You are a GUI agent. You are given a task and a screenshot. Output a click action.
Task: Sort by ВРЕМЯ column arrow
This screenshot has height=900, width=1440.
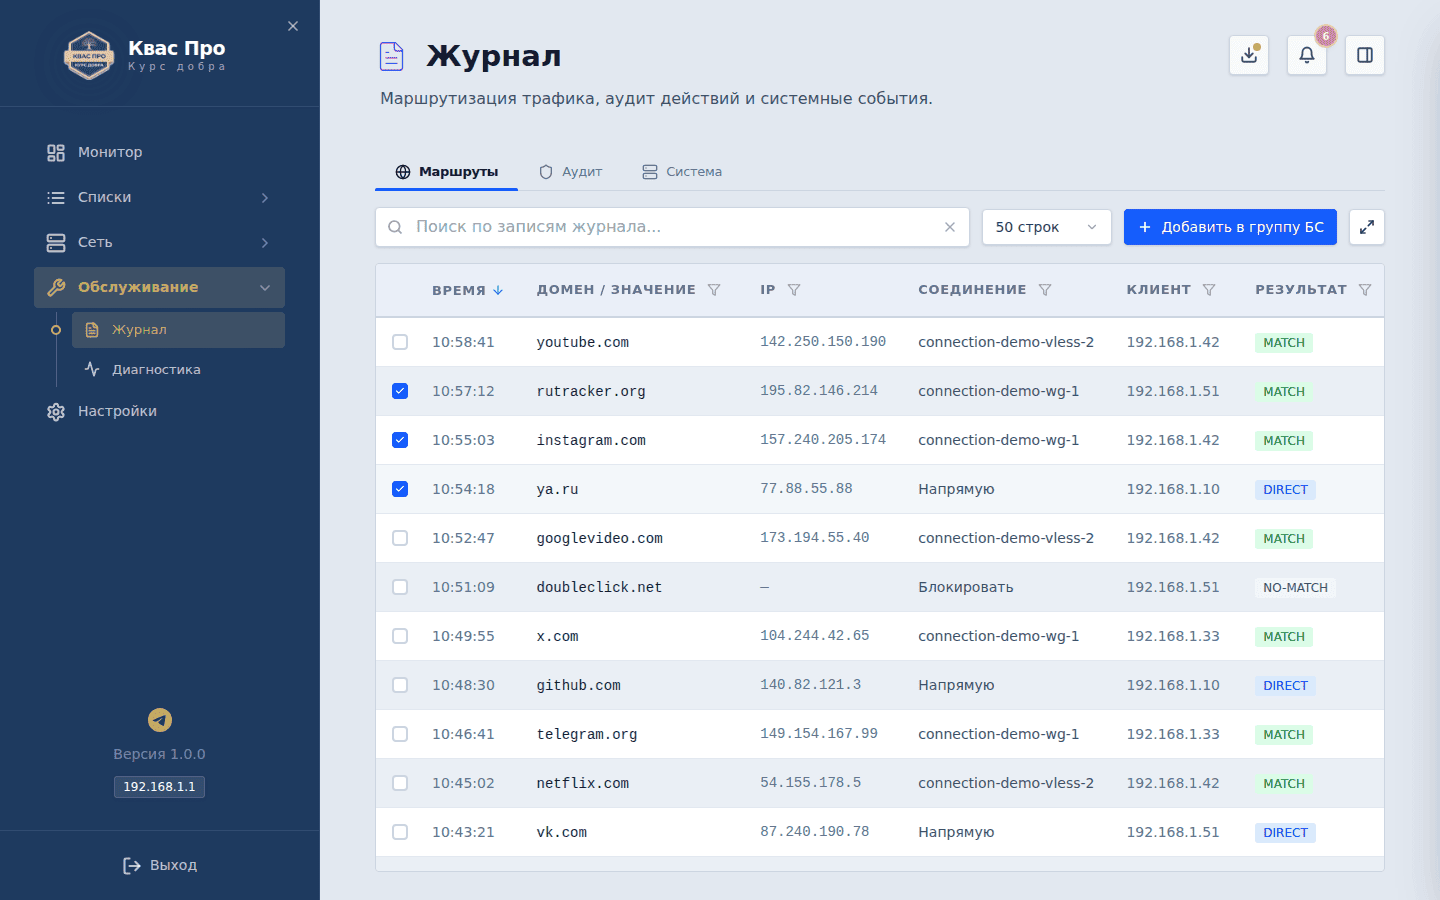(498, 290)
